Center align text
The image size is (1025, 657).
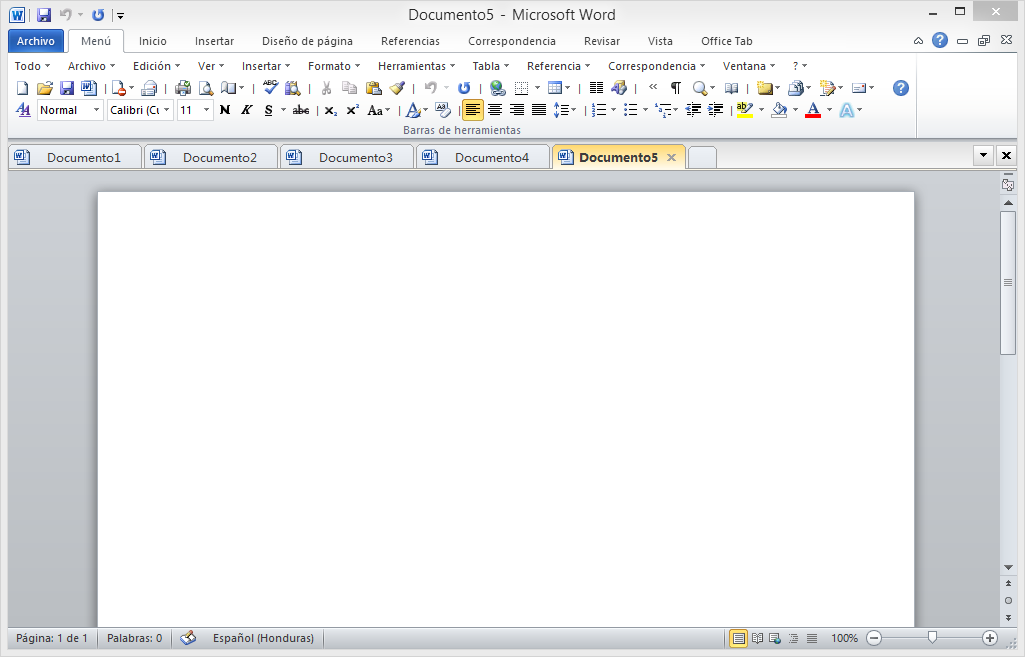click(495, 110)
